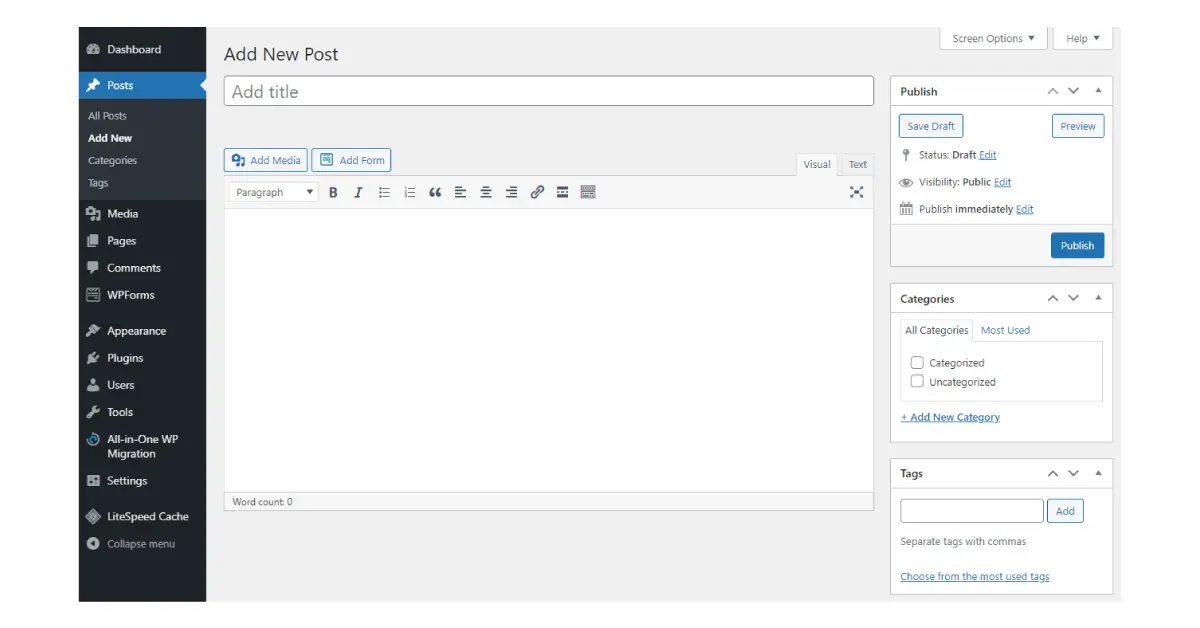
Task: Check the Uncategorized checkbox
Action: 917,382
